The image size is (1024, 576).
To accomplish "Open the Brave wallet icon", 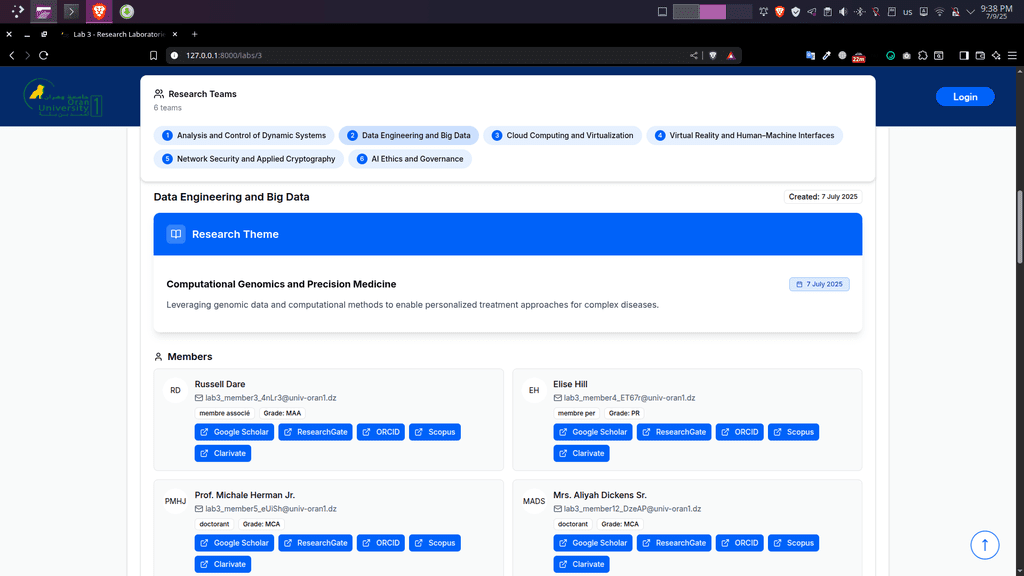I will coord(980,56).
